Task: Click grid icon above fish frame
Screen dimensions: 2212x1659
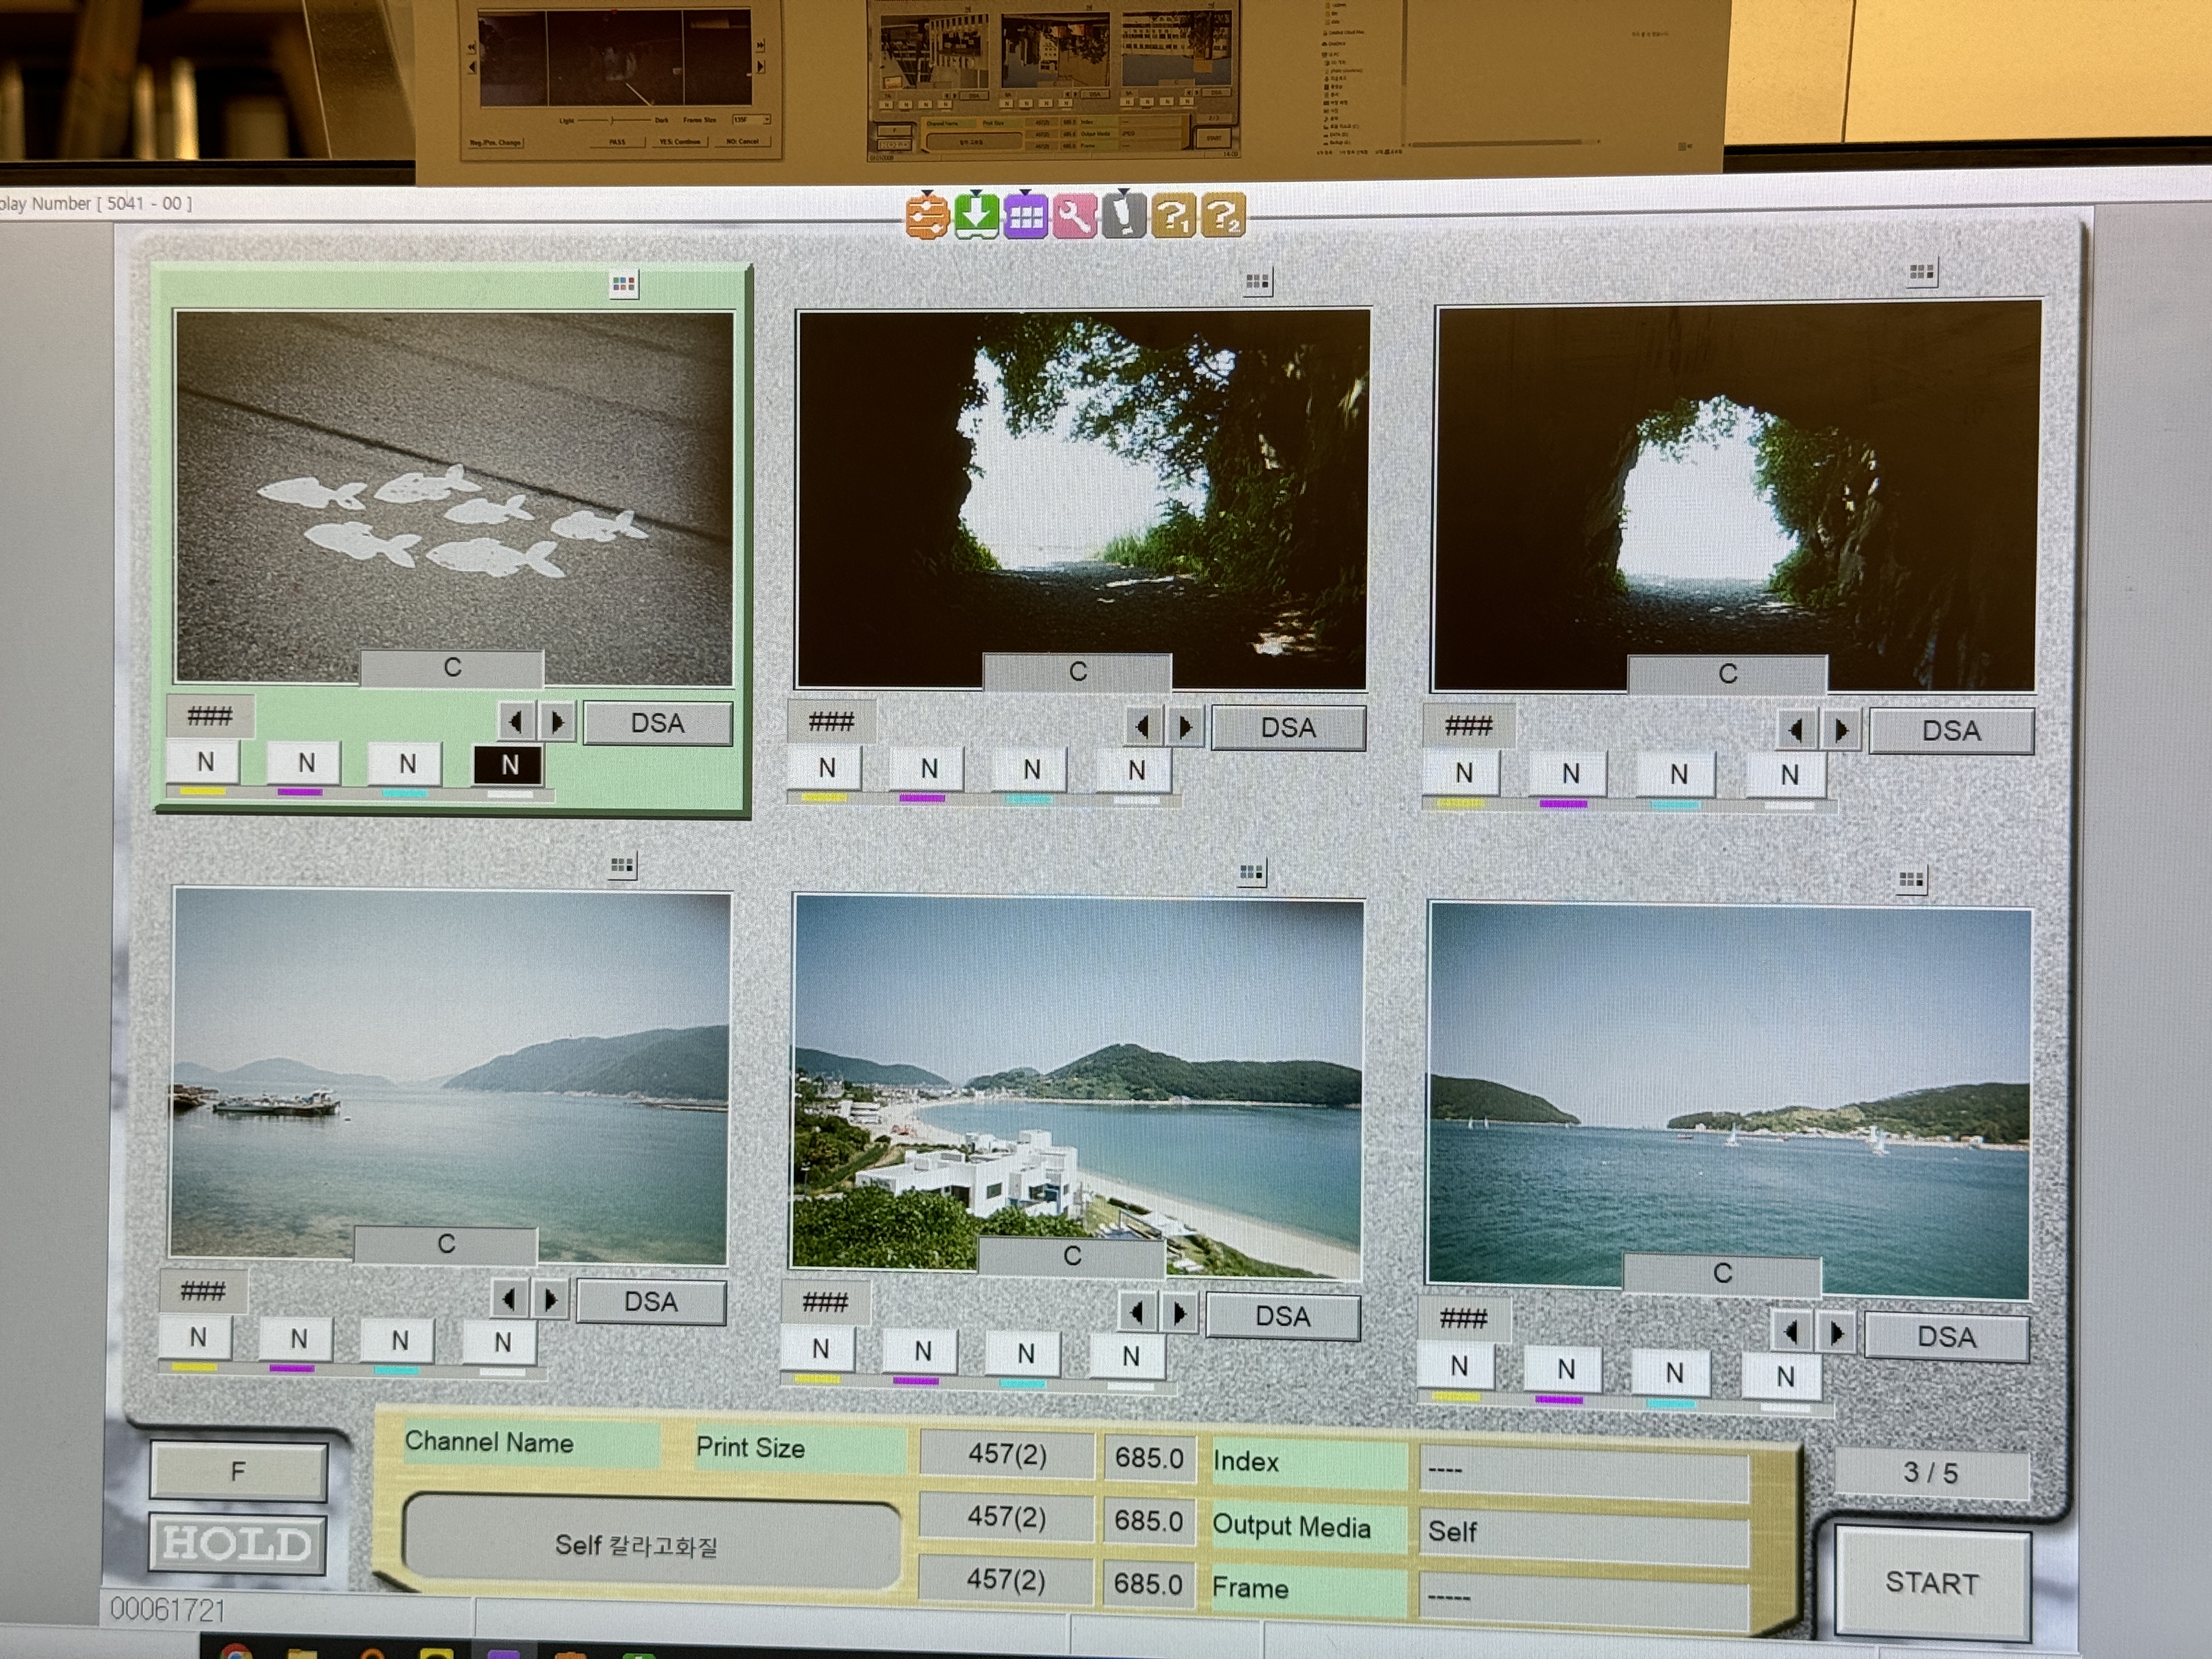Action: (623, 285)
